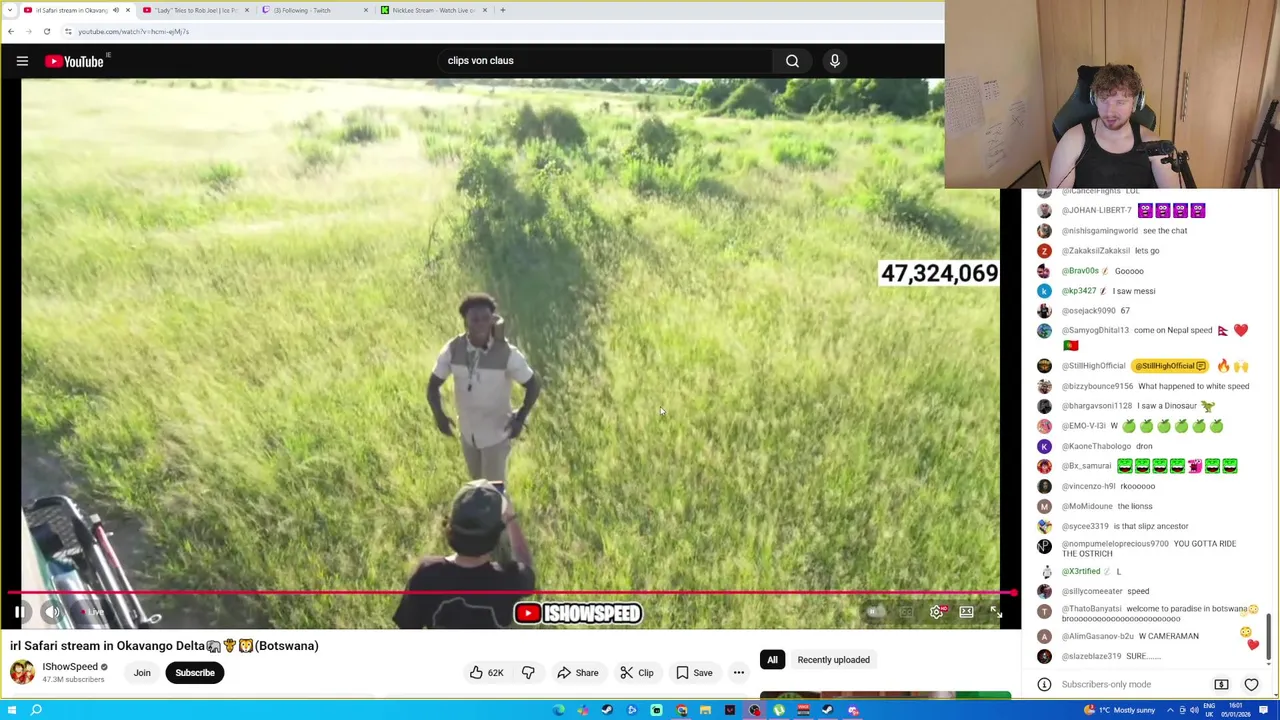
Task: Open the weather widget showing Mostly sunny
Action: pos(1121,710)
